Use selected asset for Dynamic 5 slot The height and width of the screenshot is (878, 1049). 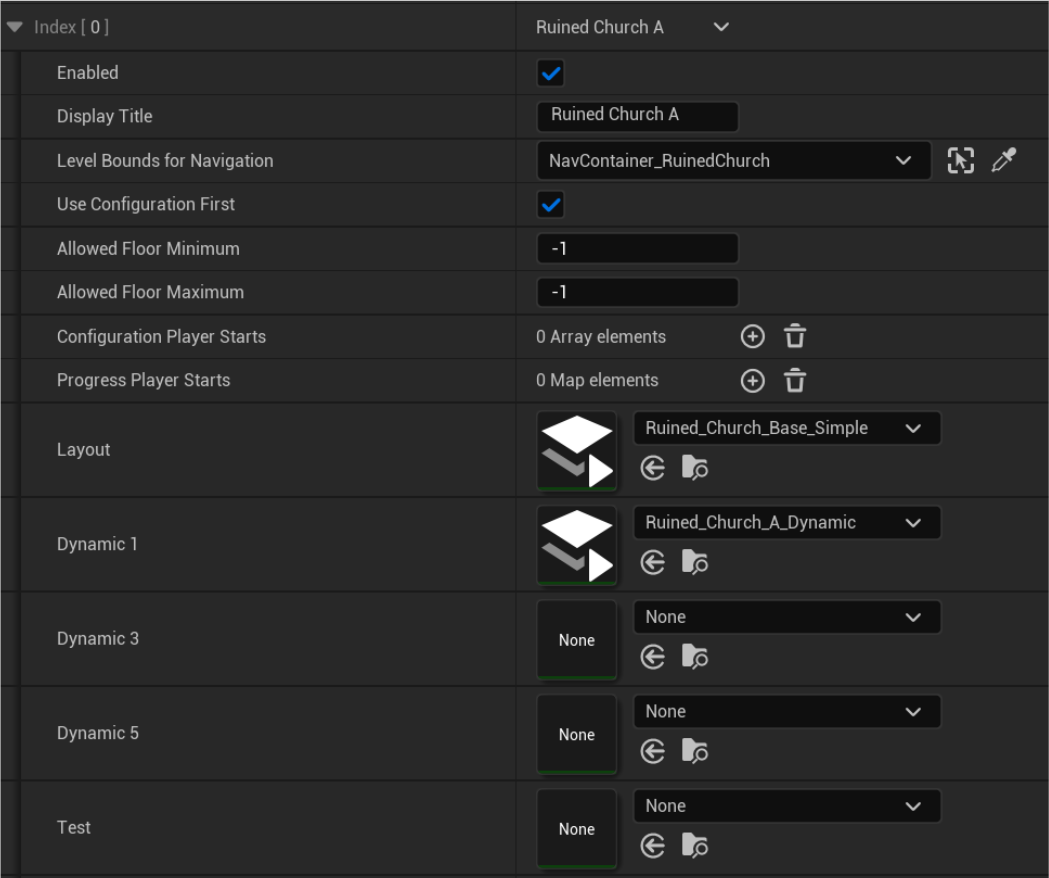pyautogui.click(x=652, y=751)
